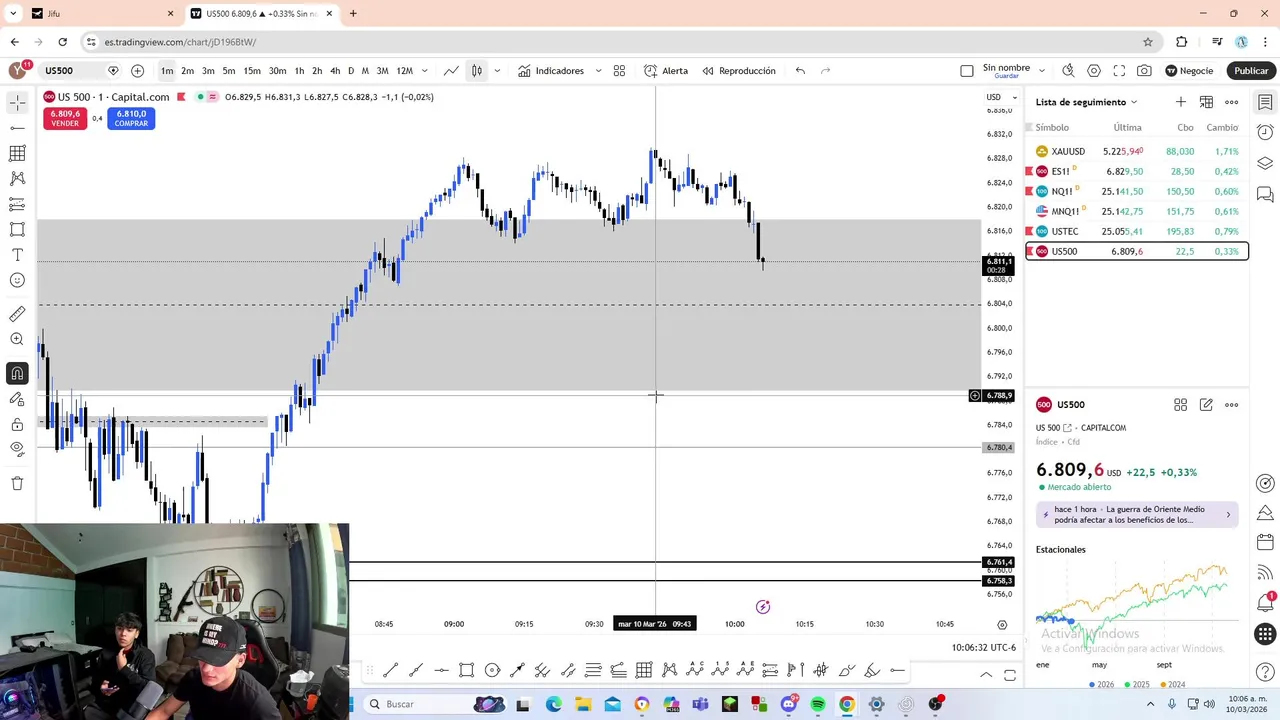Select the trend line drawing tool
The image size is (1280, 720).
tap(17, 128)
